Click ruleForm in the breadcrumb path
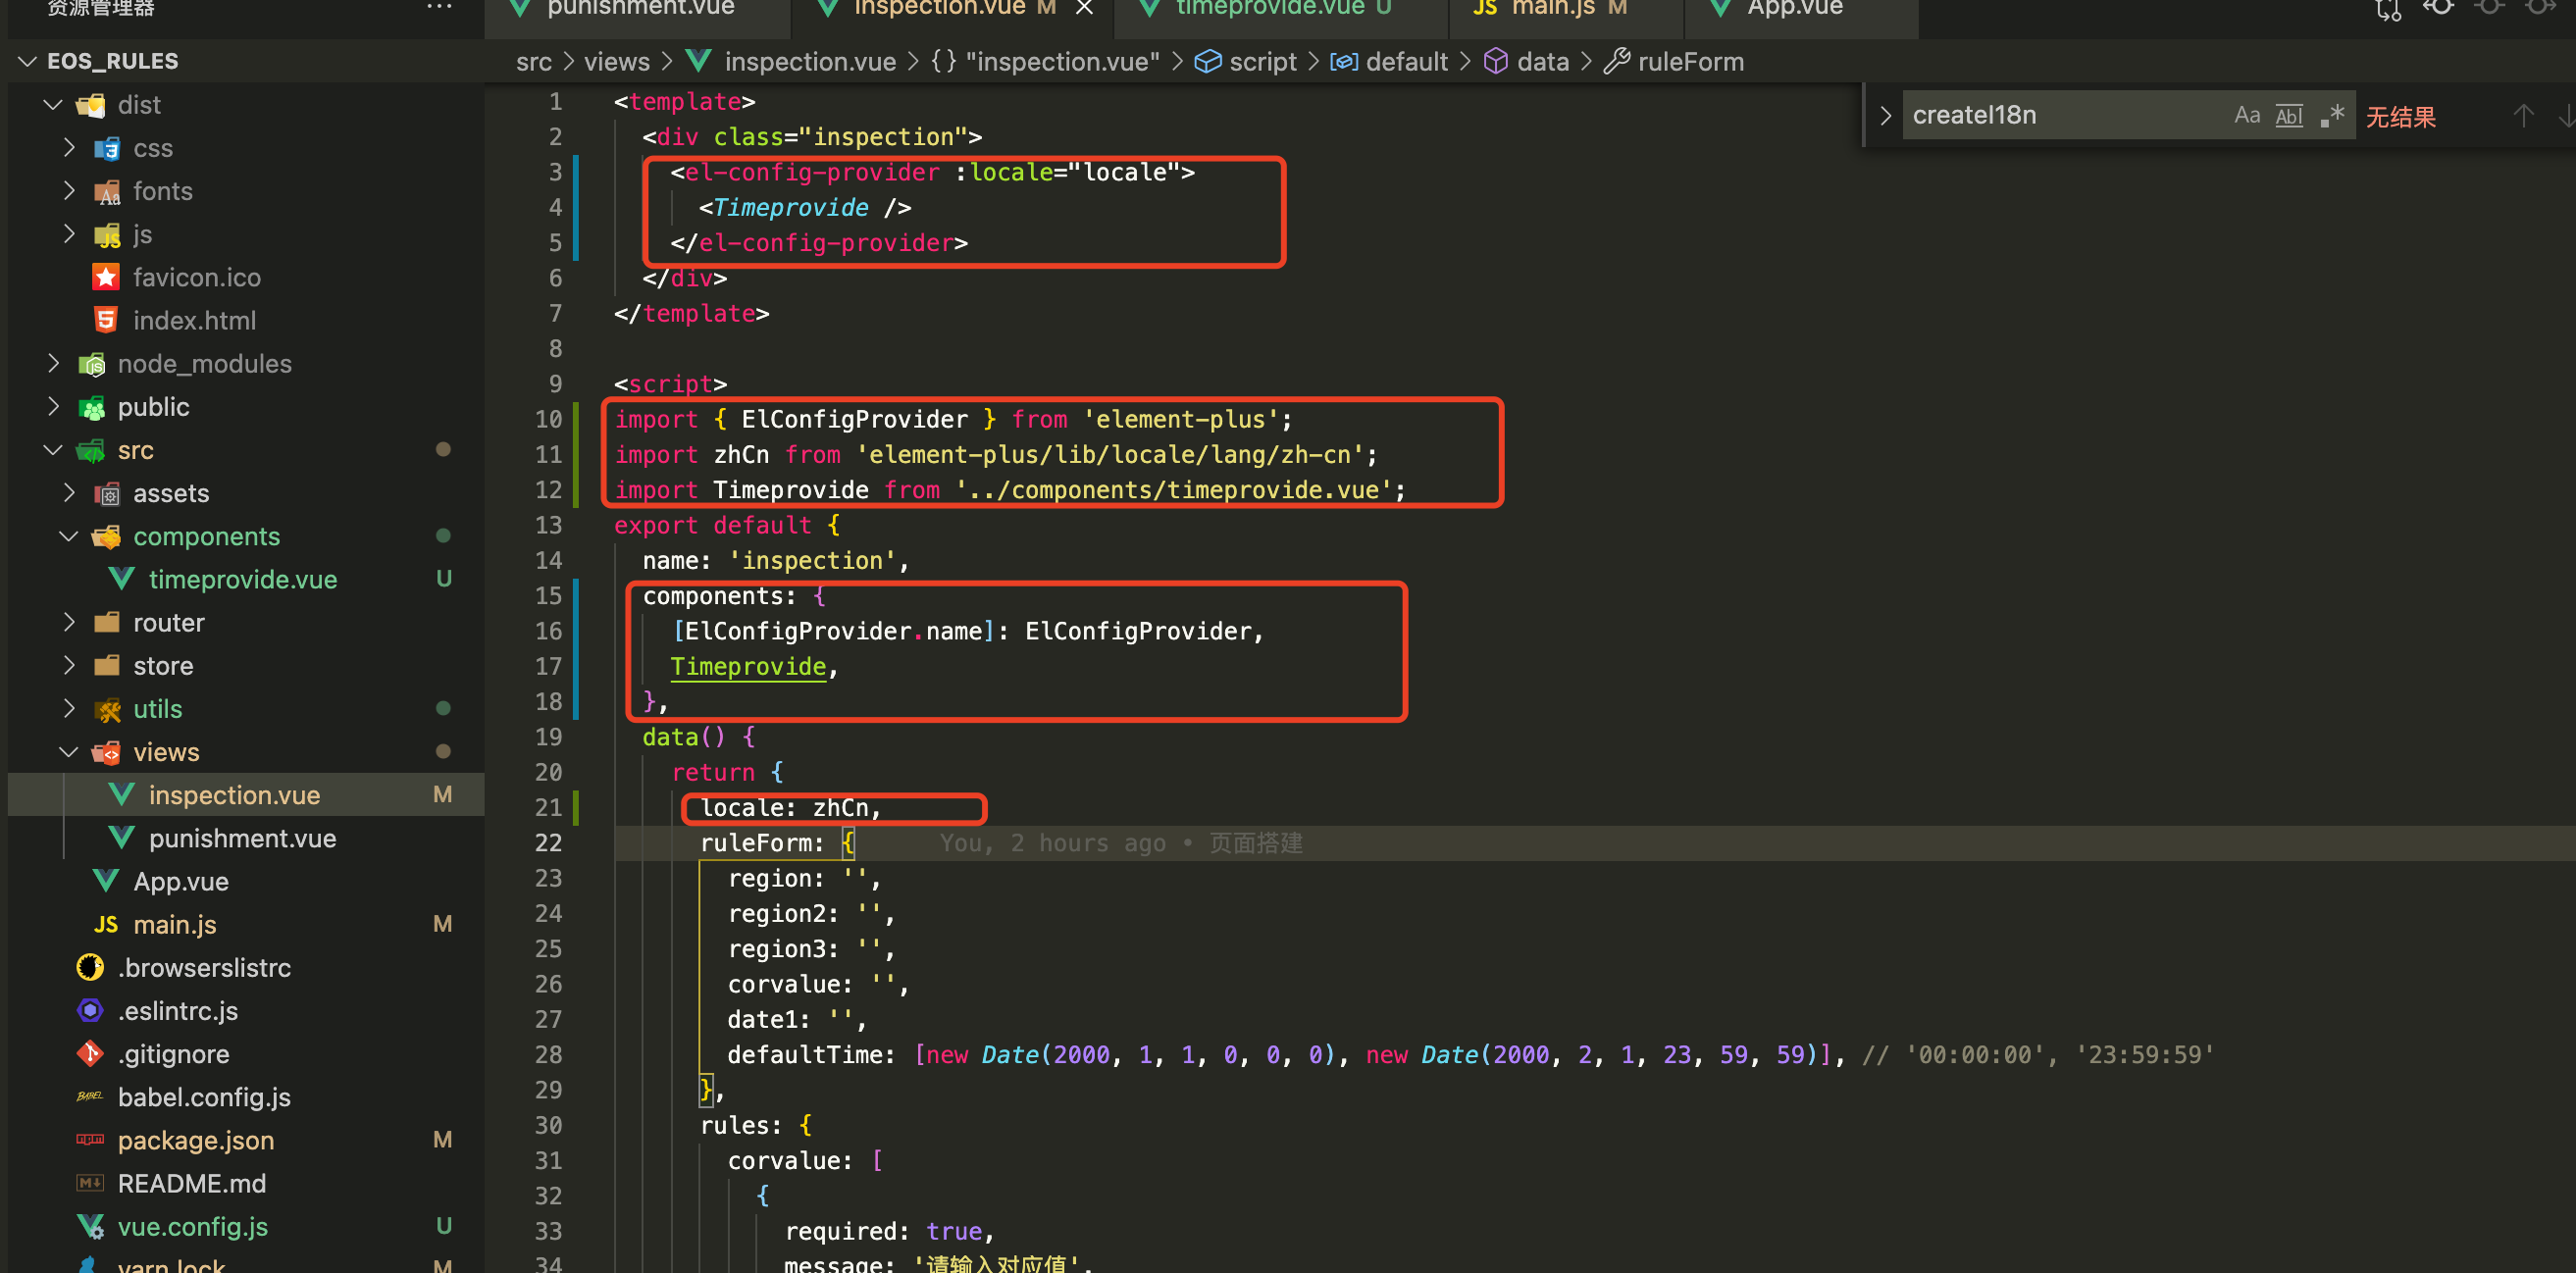 1690,62
